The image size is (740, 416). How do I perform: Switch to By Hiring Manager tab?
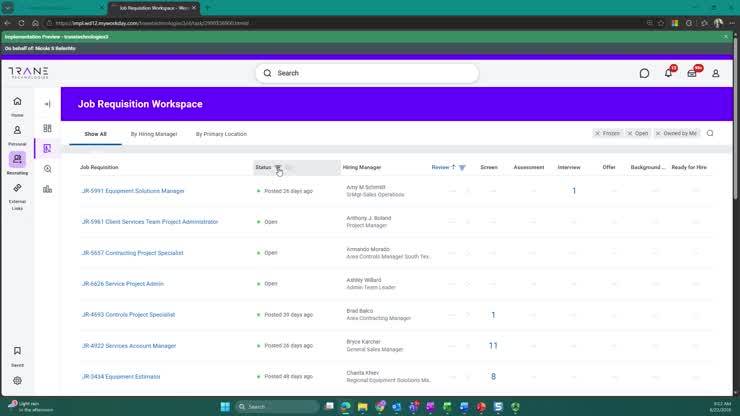coord(154,134)
